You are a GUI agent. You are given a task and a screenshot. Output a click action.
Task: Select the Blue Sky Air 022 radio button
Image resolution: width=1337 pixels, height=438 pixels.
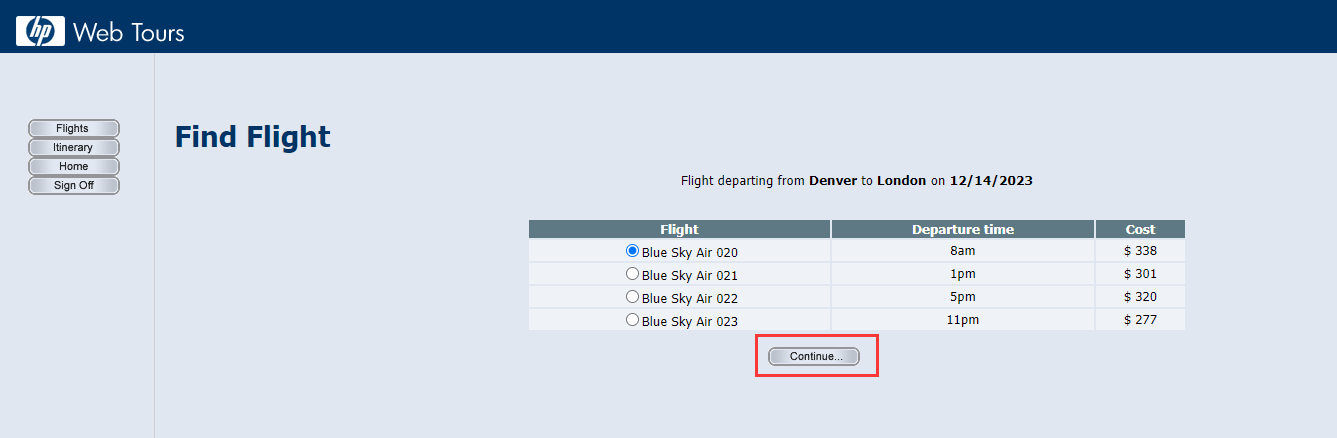click(632, 297)
